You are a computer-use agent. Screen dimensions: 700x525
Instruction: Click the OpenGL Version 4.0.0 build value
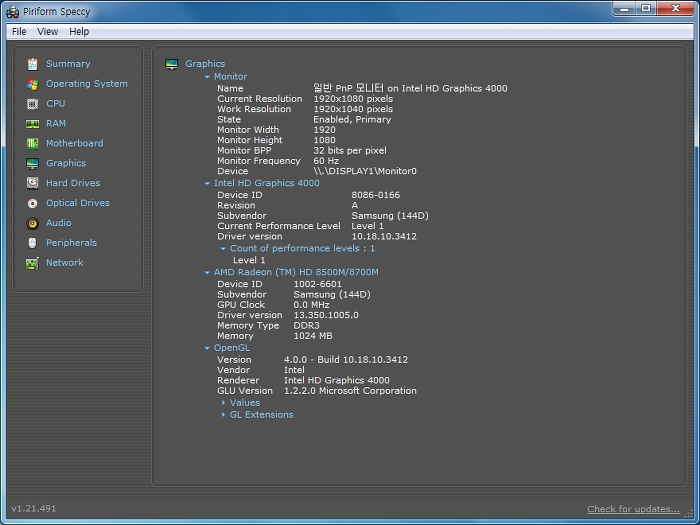tap(346, 360)
